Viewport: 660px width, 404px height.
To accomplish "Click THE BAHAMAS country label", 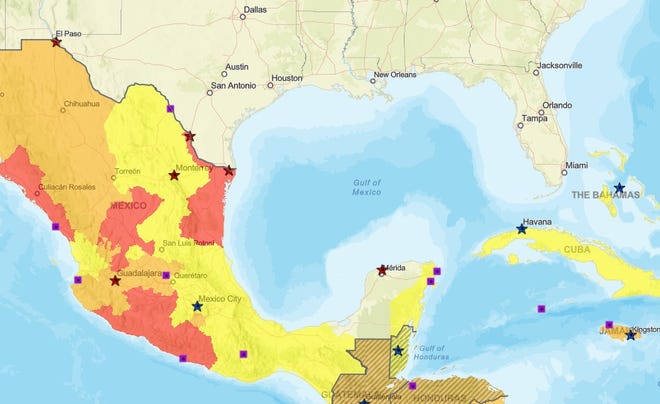I will pyautogui.click(x=605, y=195).
